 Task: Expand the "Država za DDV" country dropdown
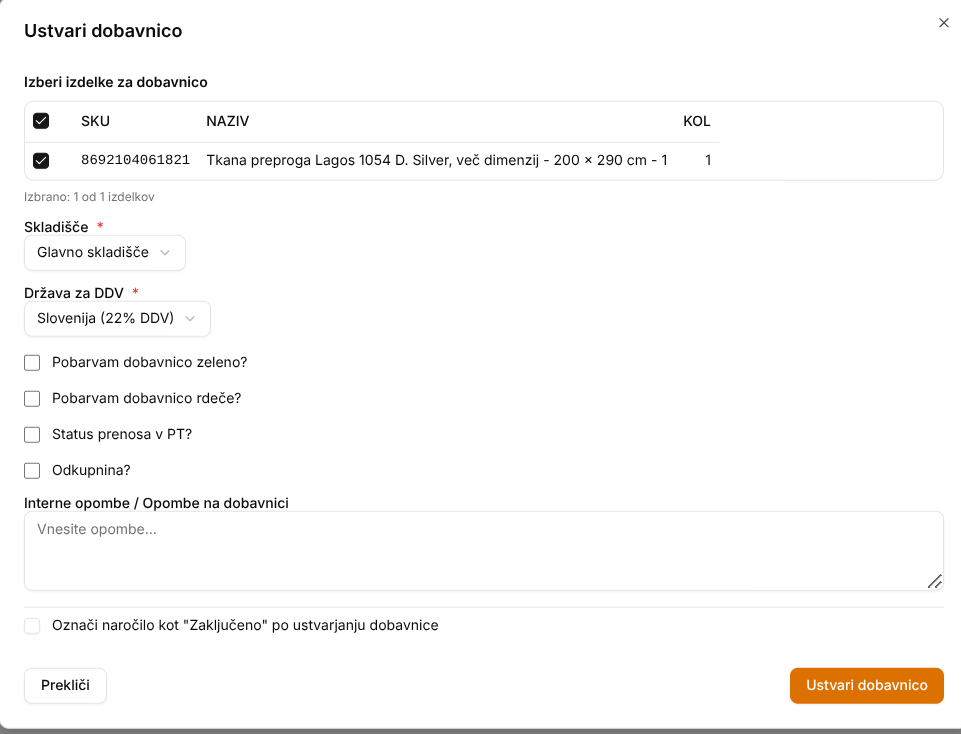point(117,318)
